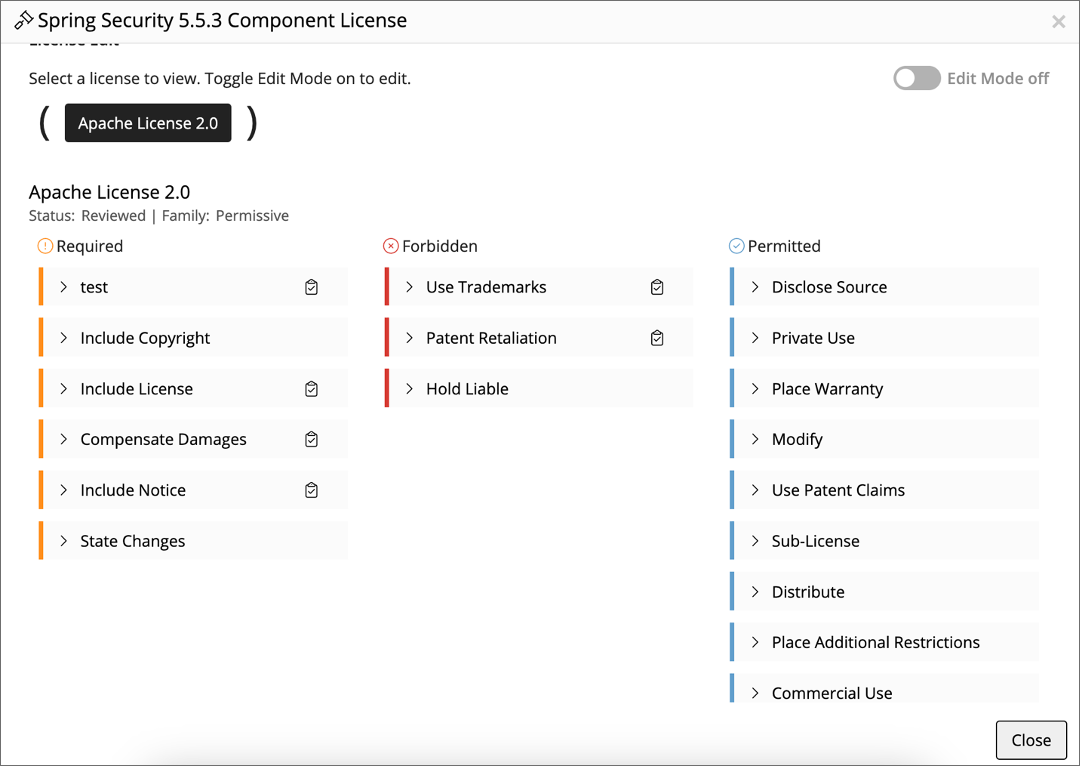This screenshot has width=1080, height=766.
Task: Expand the State Changes row
Action: coord(64,541)
